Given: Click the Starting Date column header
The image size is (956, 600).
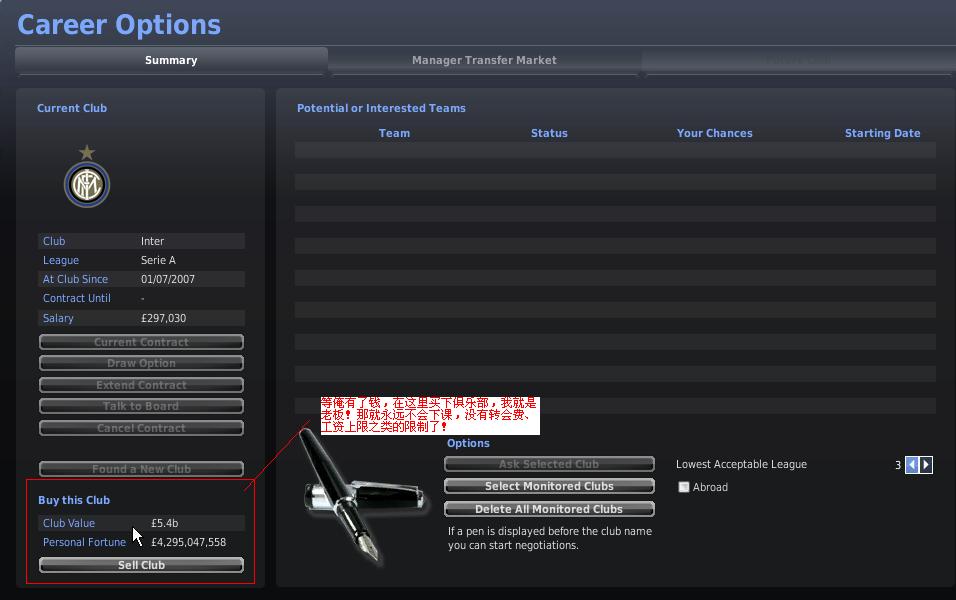Looking at the screenshot, I should 882,133.
